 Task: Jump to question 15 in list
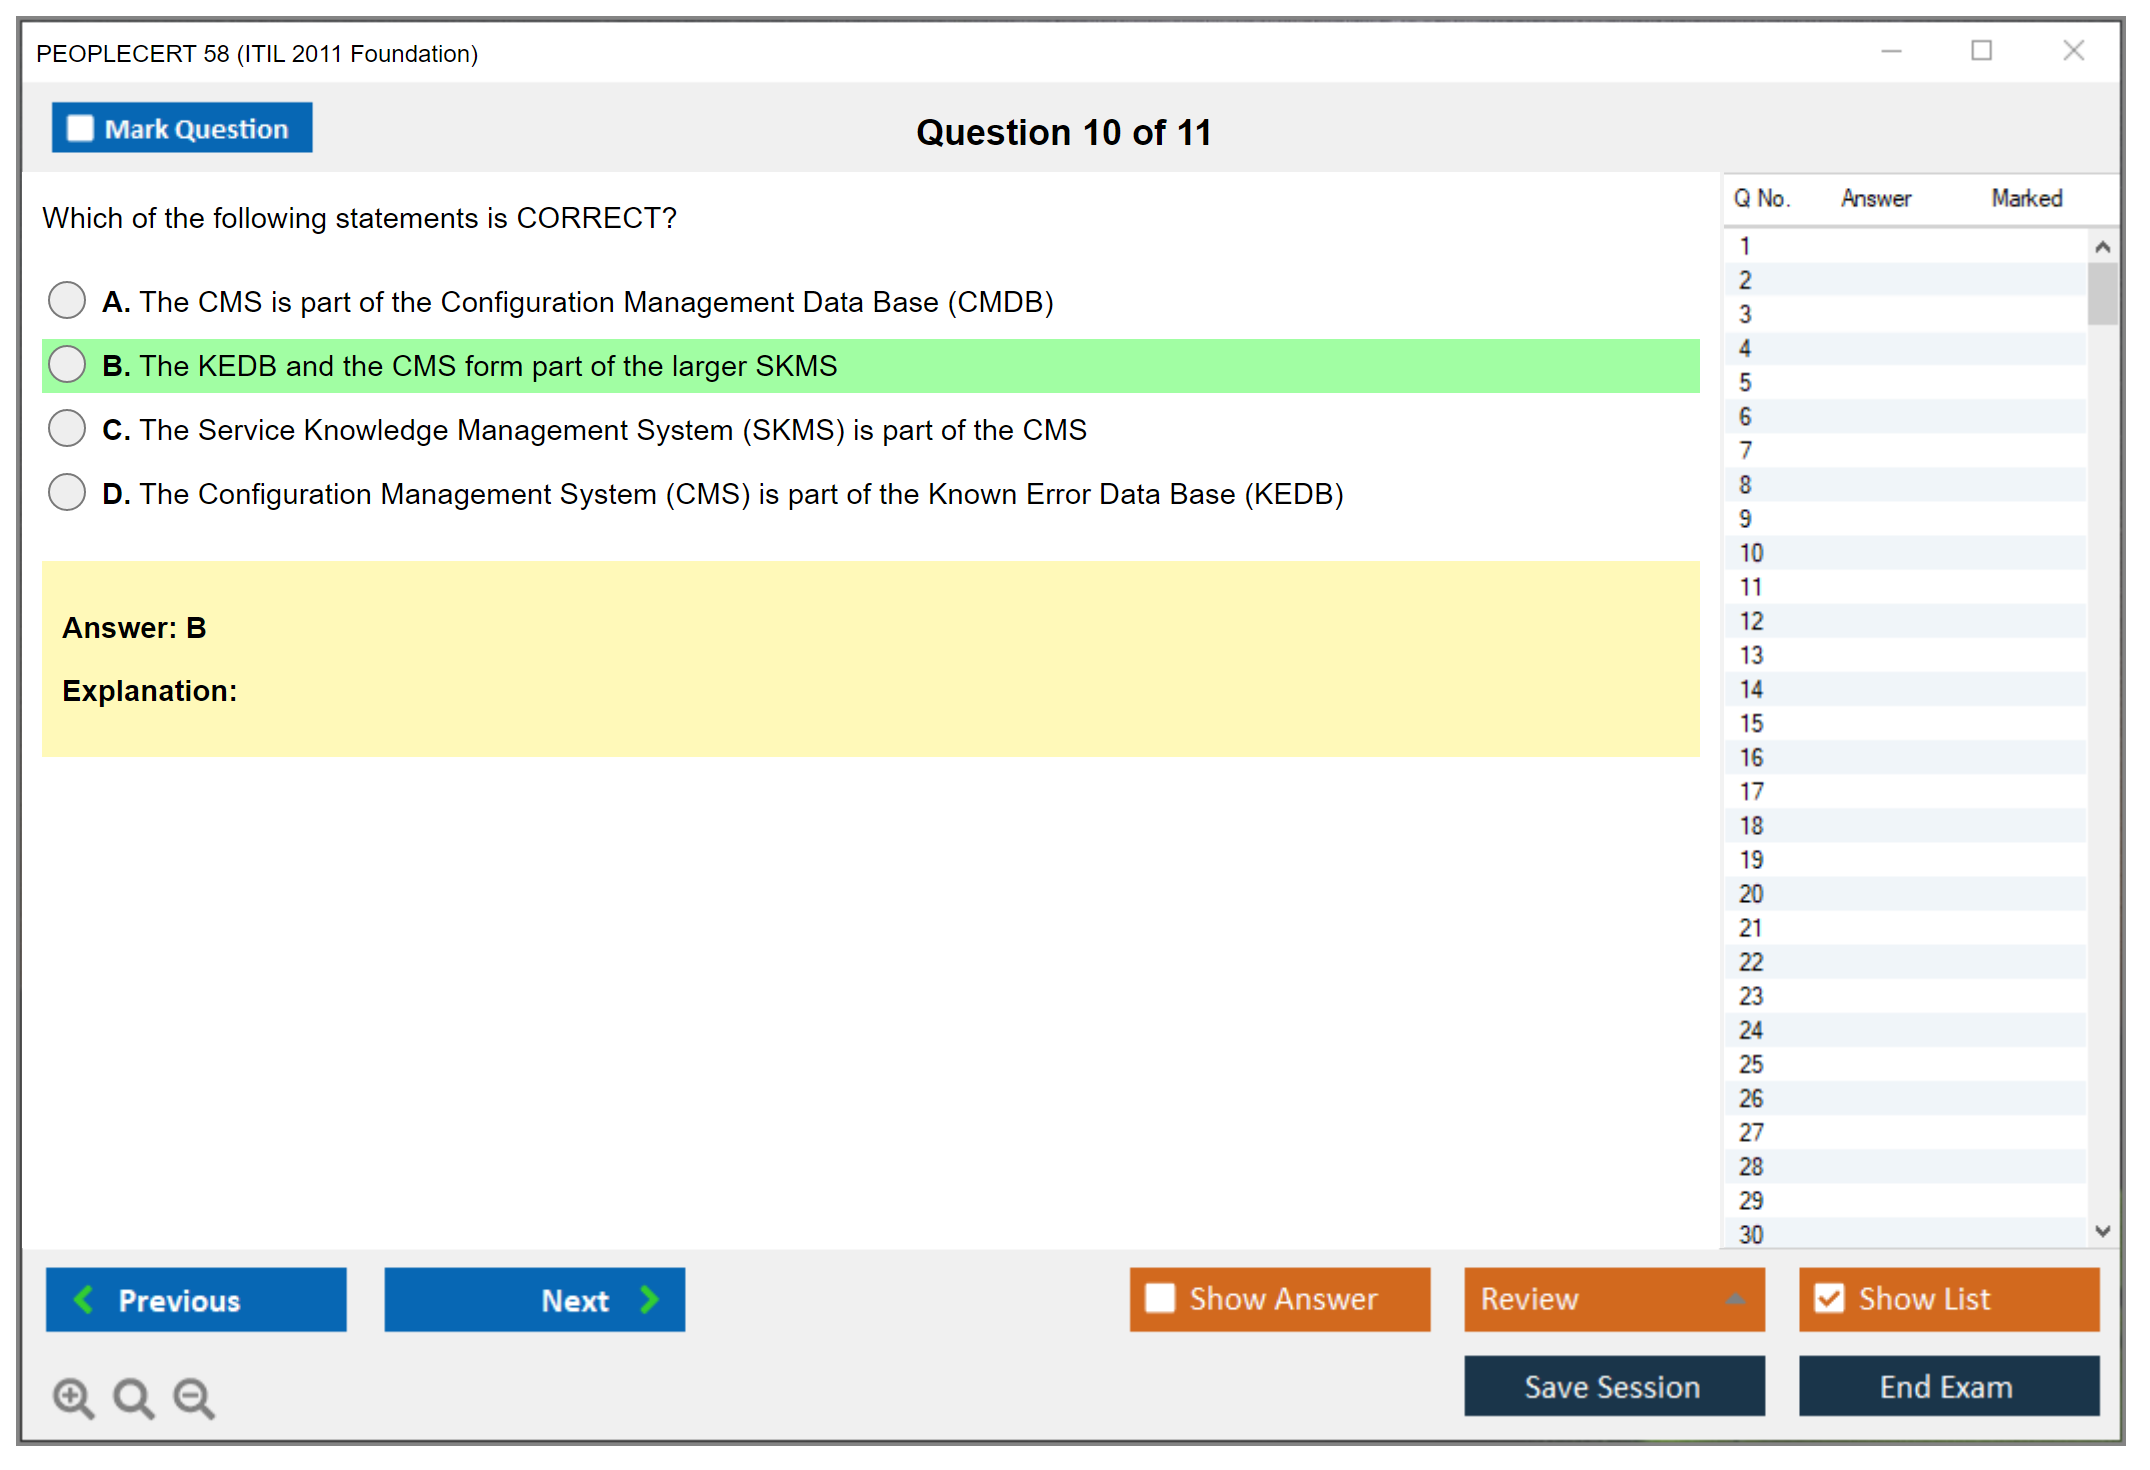[x=1751, y=723]
